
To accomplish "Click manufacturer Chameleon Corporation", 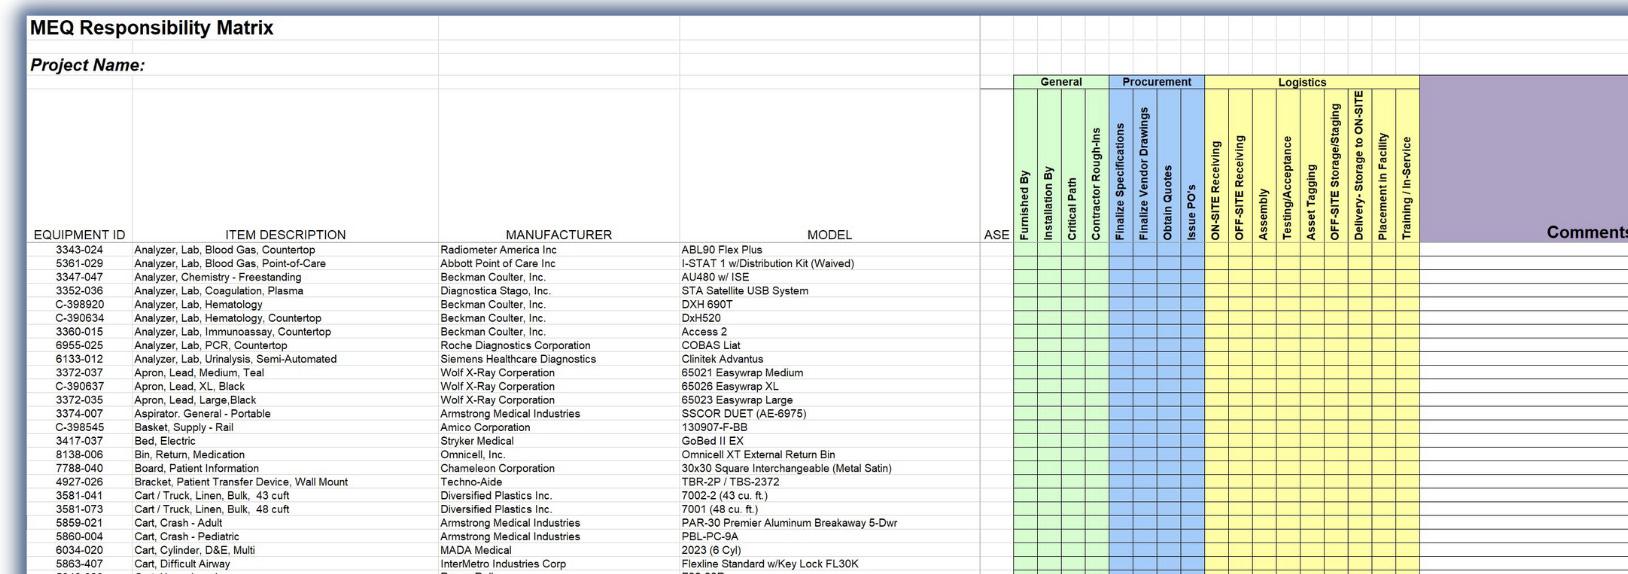I will tap(497, 468).
